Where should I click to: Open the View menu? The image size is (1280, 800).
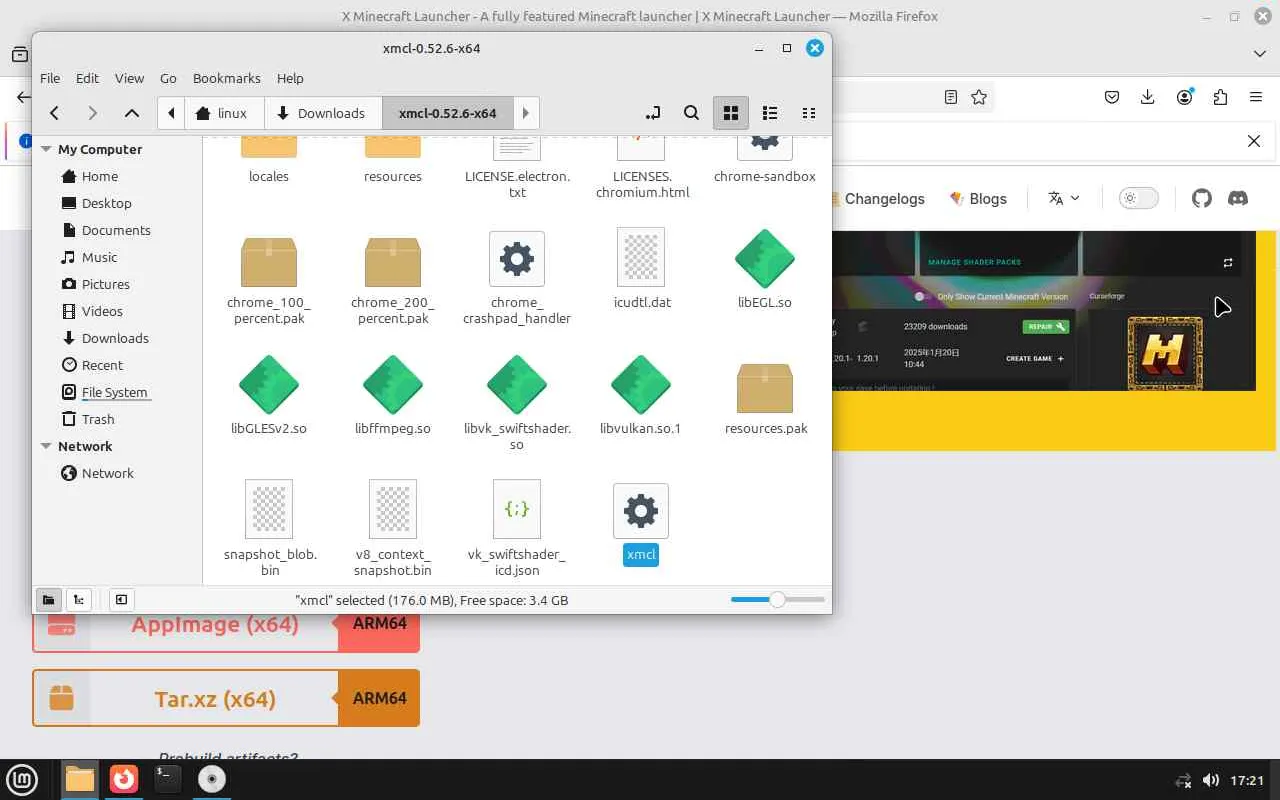(x=129, y=78)
